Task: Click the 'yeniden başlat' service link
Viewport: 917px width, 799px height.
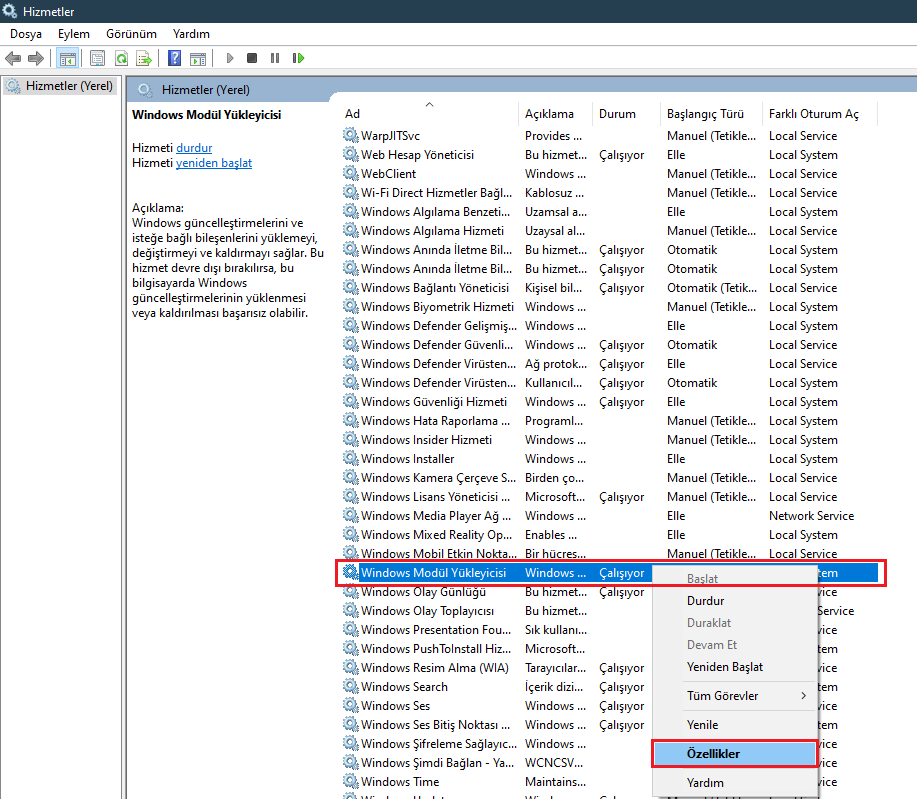Action: tap(214, 163)
